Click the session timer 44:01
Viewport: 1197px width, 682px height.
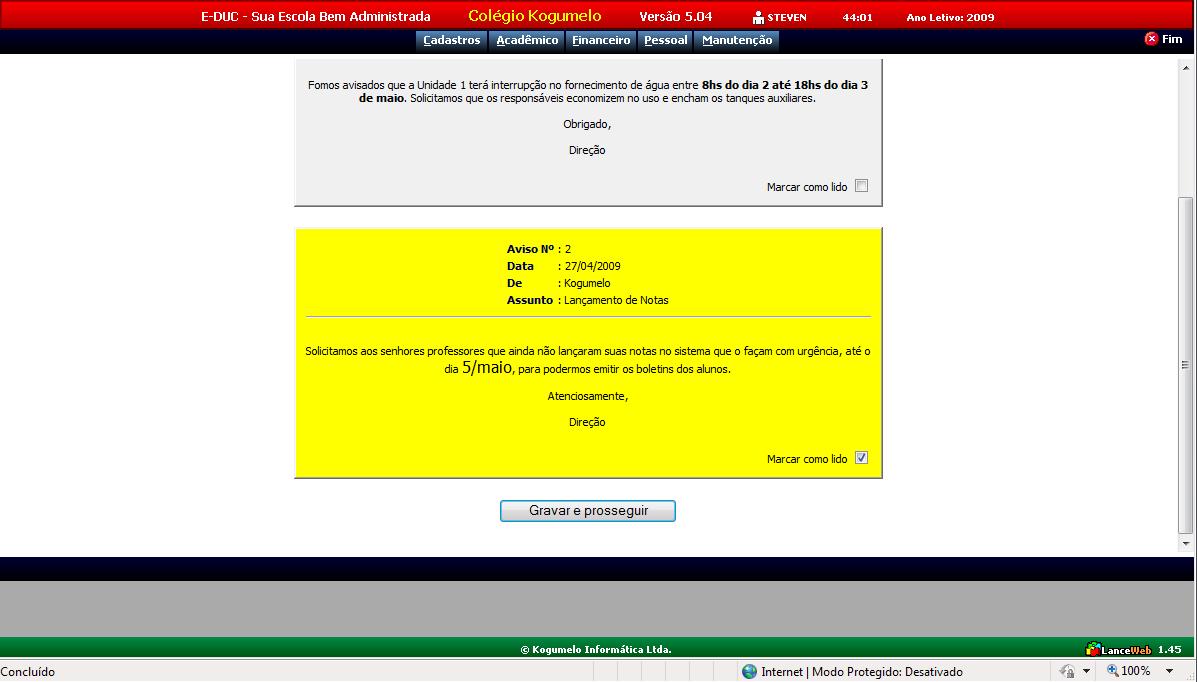[857, 18]
